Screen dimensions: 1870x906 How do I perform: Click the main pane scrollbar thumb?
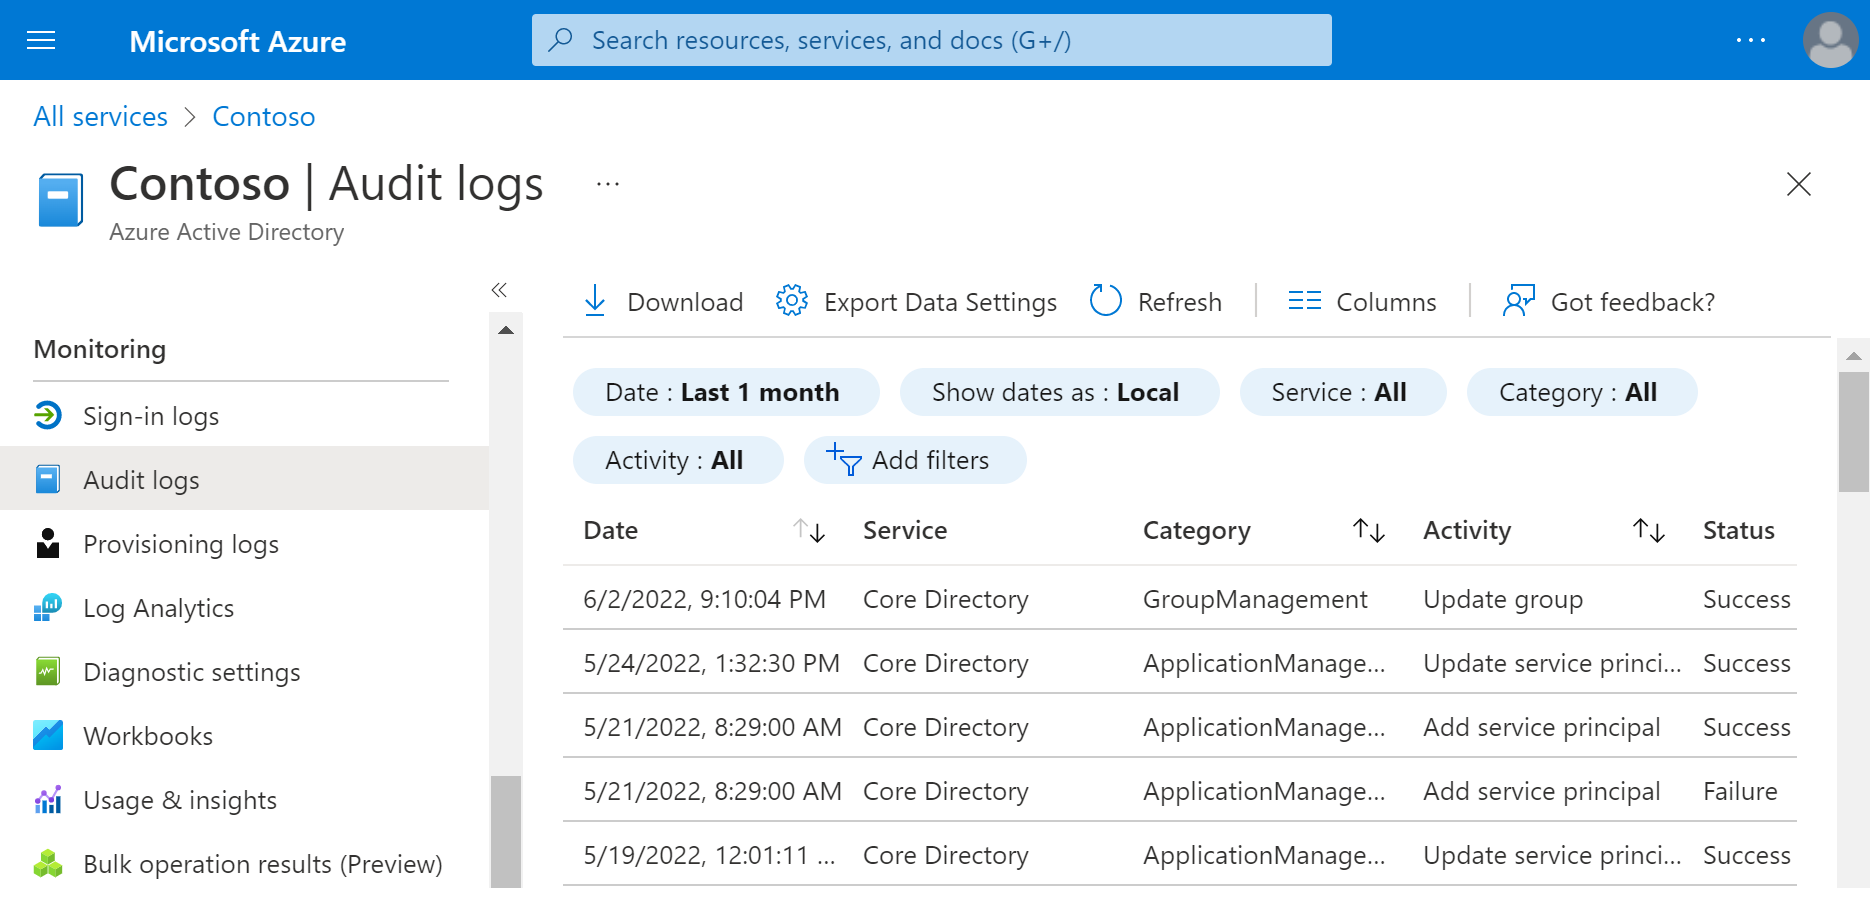1854,432
